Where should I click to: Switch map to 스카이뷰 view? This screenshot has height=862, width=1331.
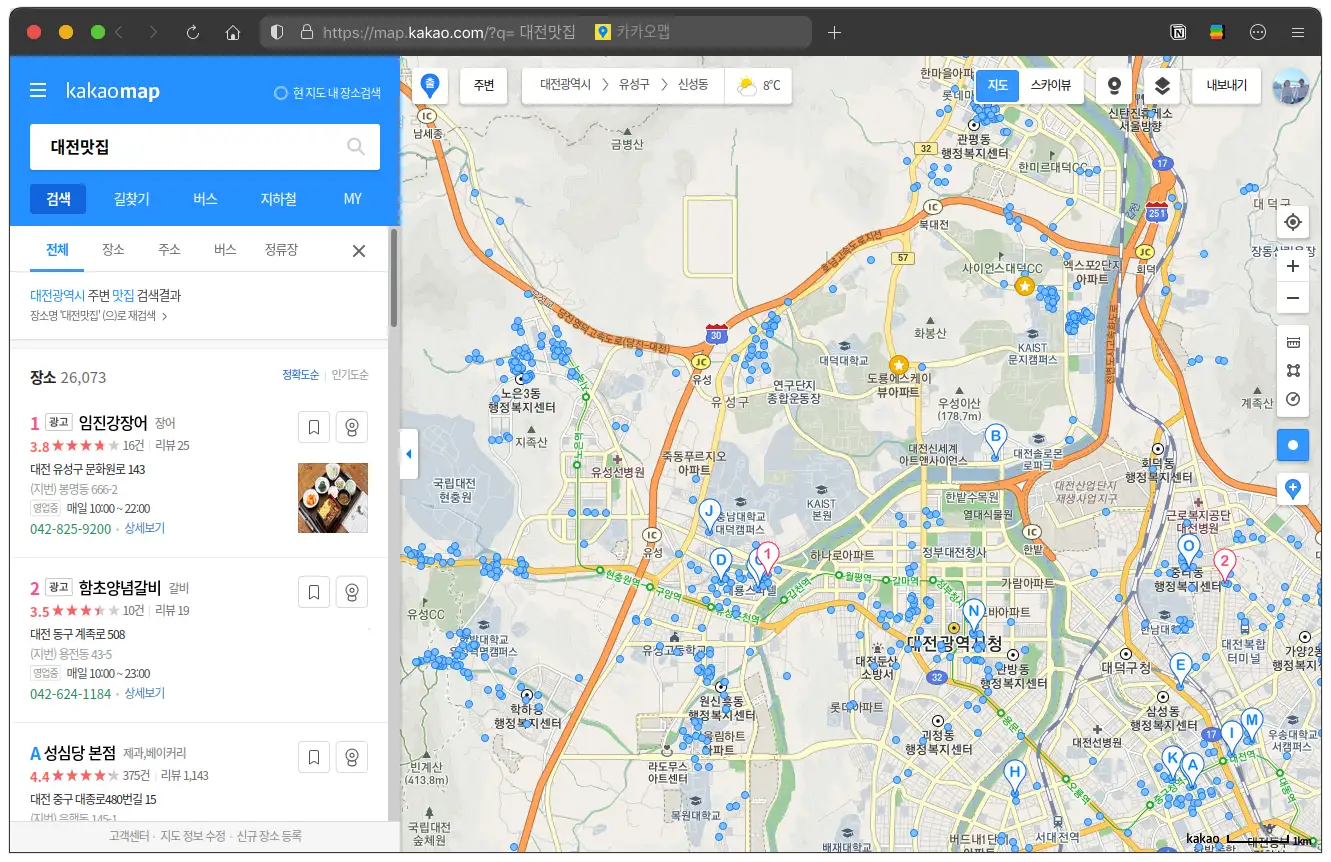(x=1050, y=86)
